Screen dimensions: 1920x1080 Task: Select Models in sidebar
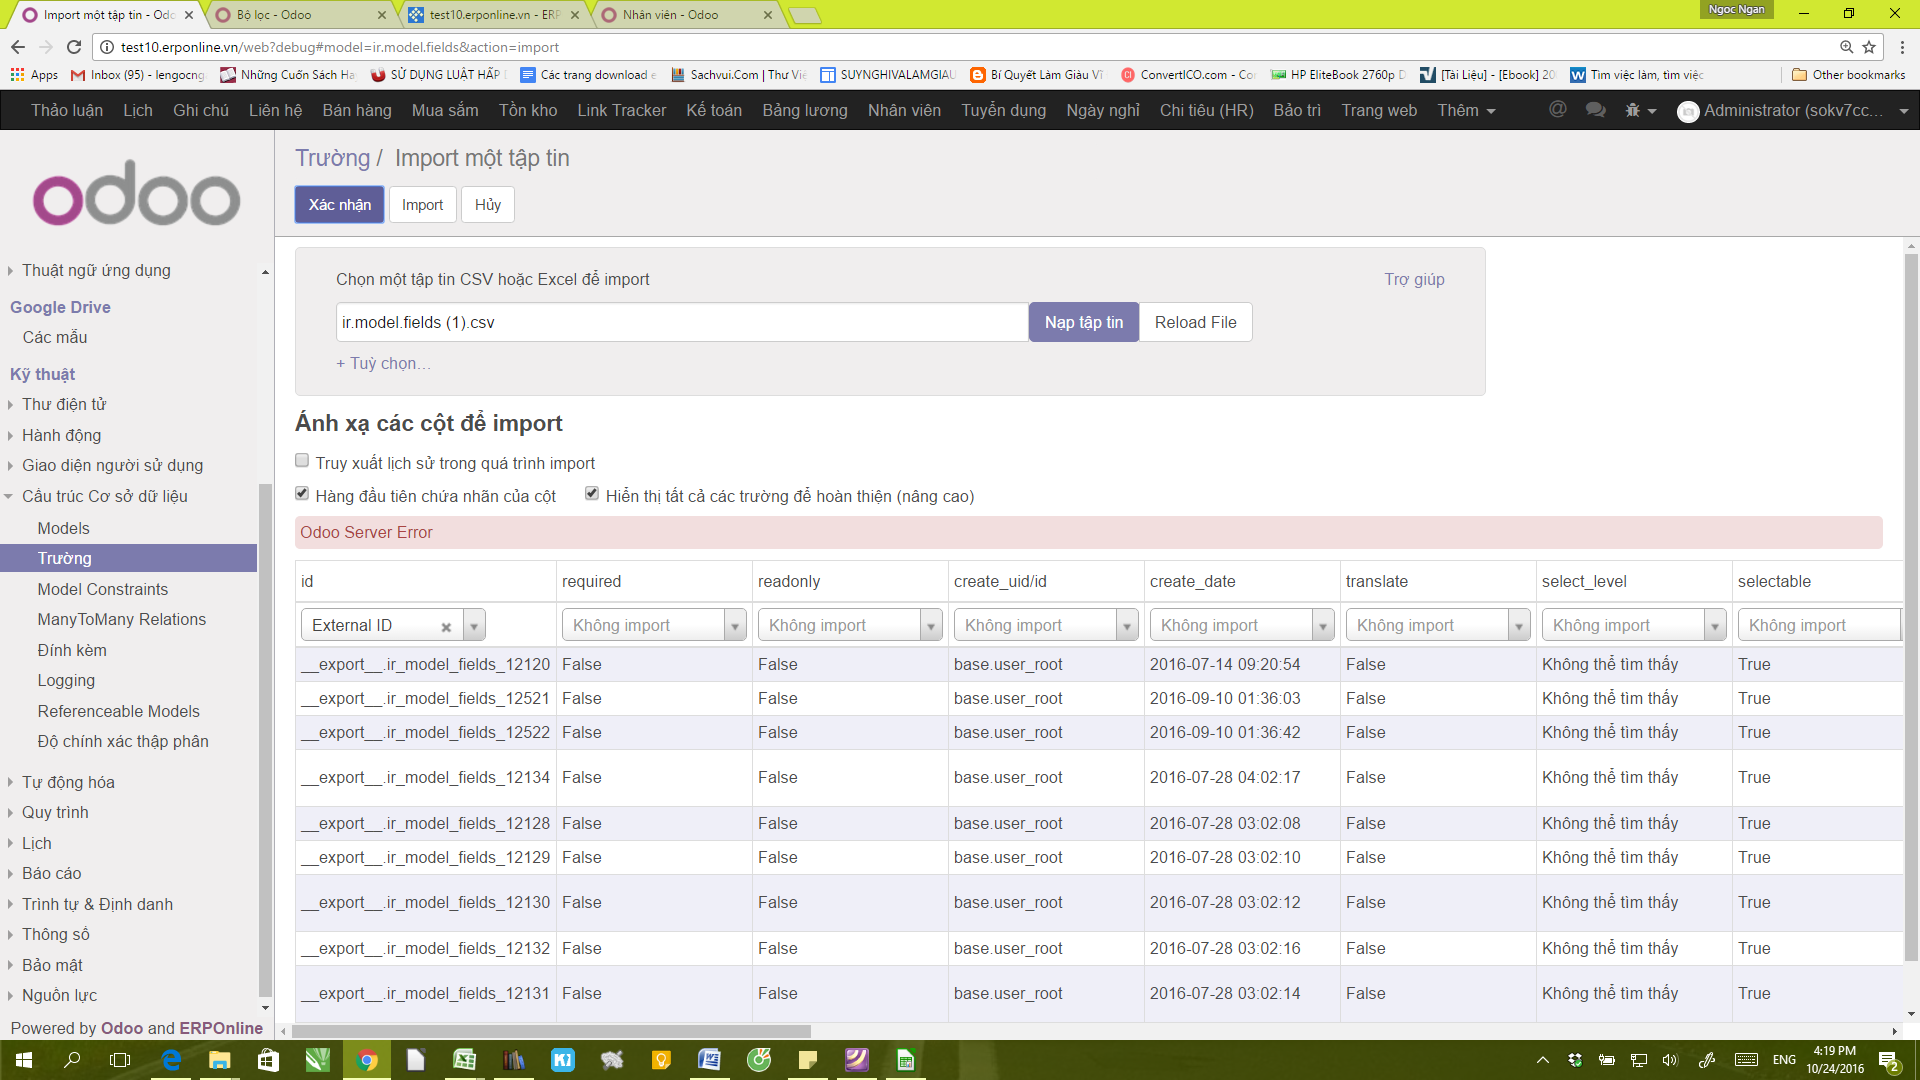[x=63, y=528]
